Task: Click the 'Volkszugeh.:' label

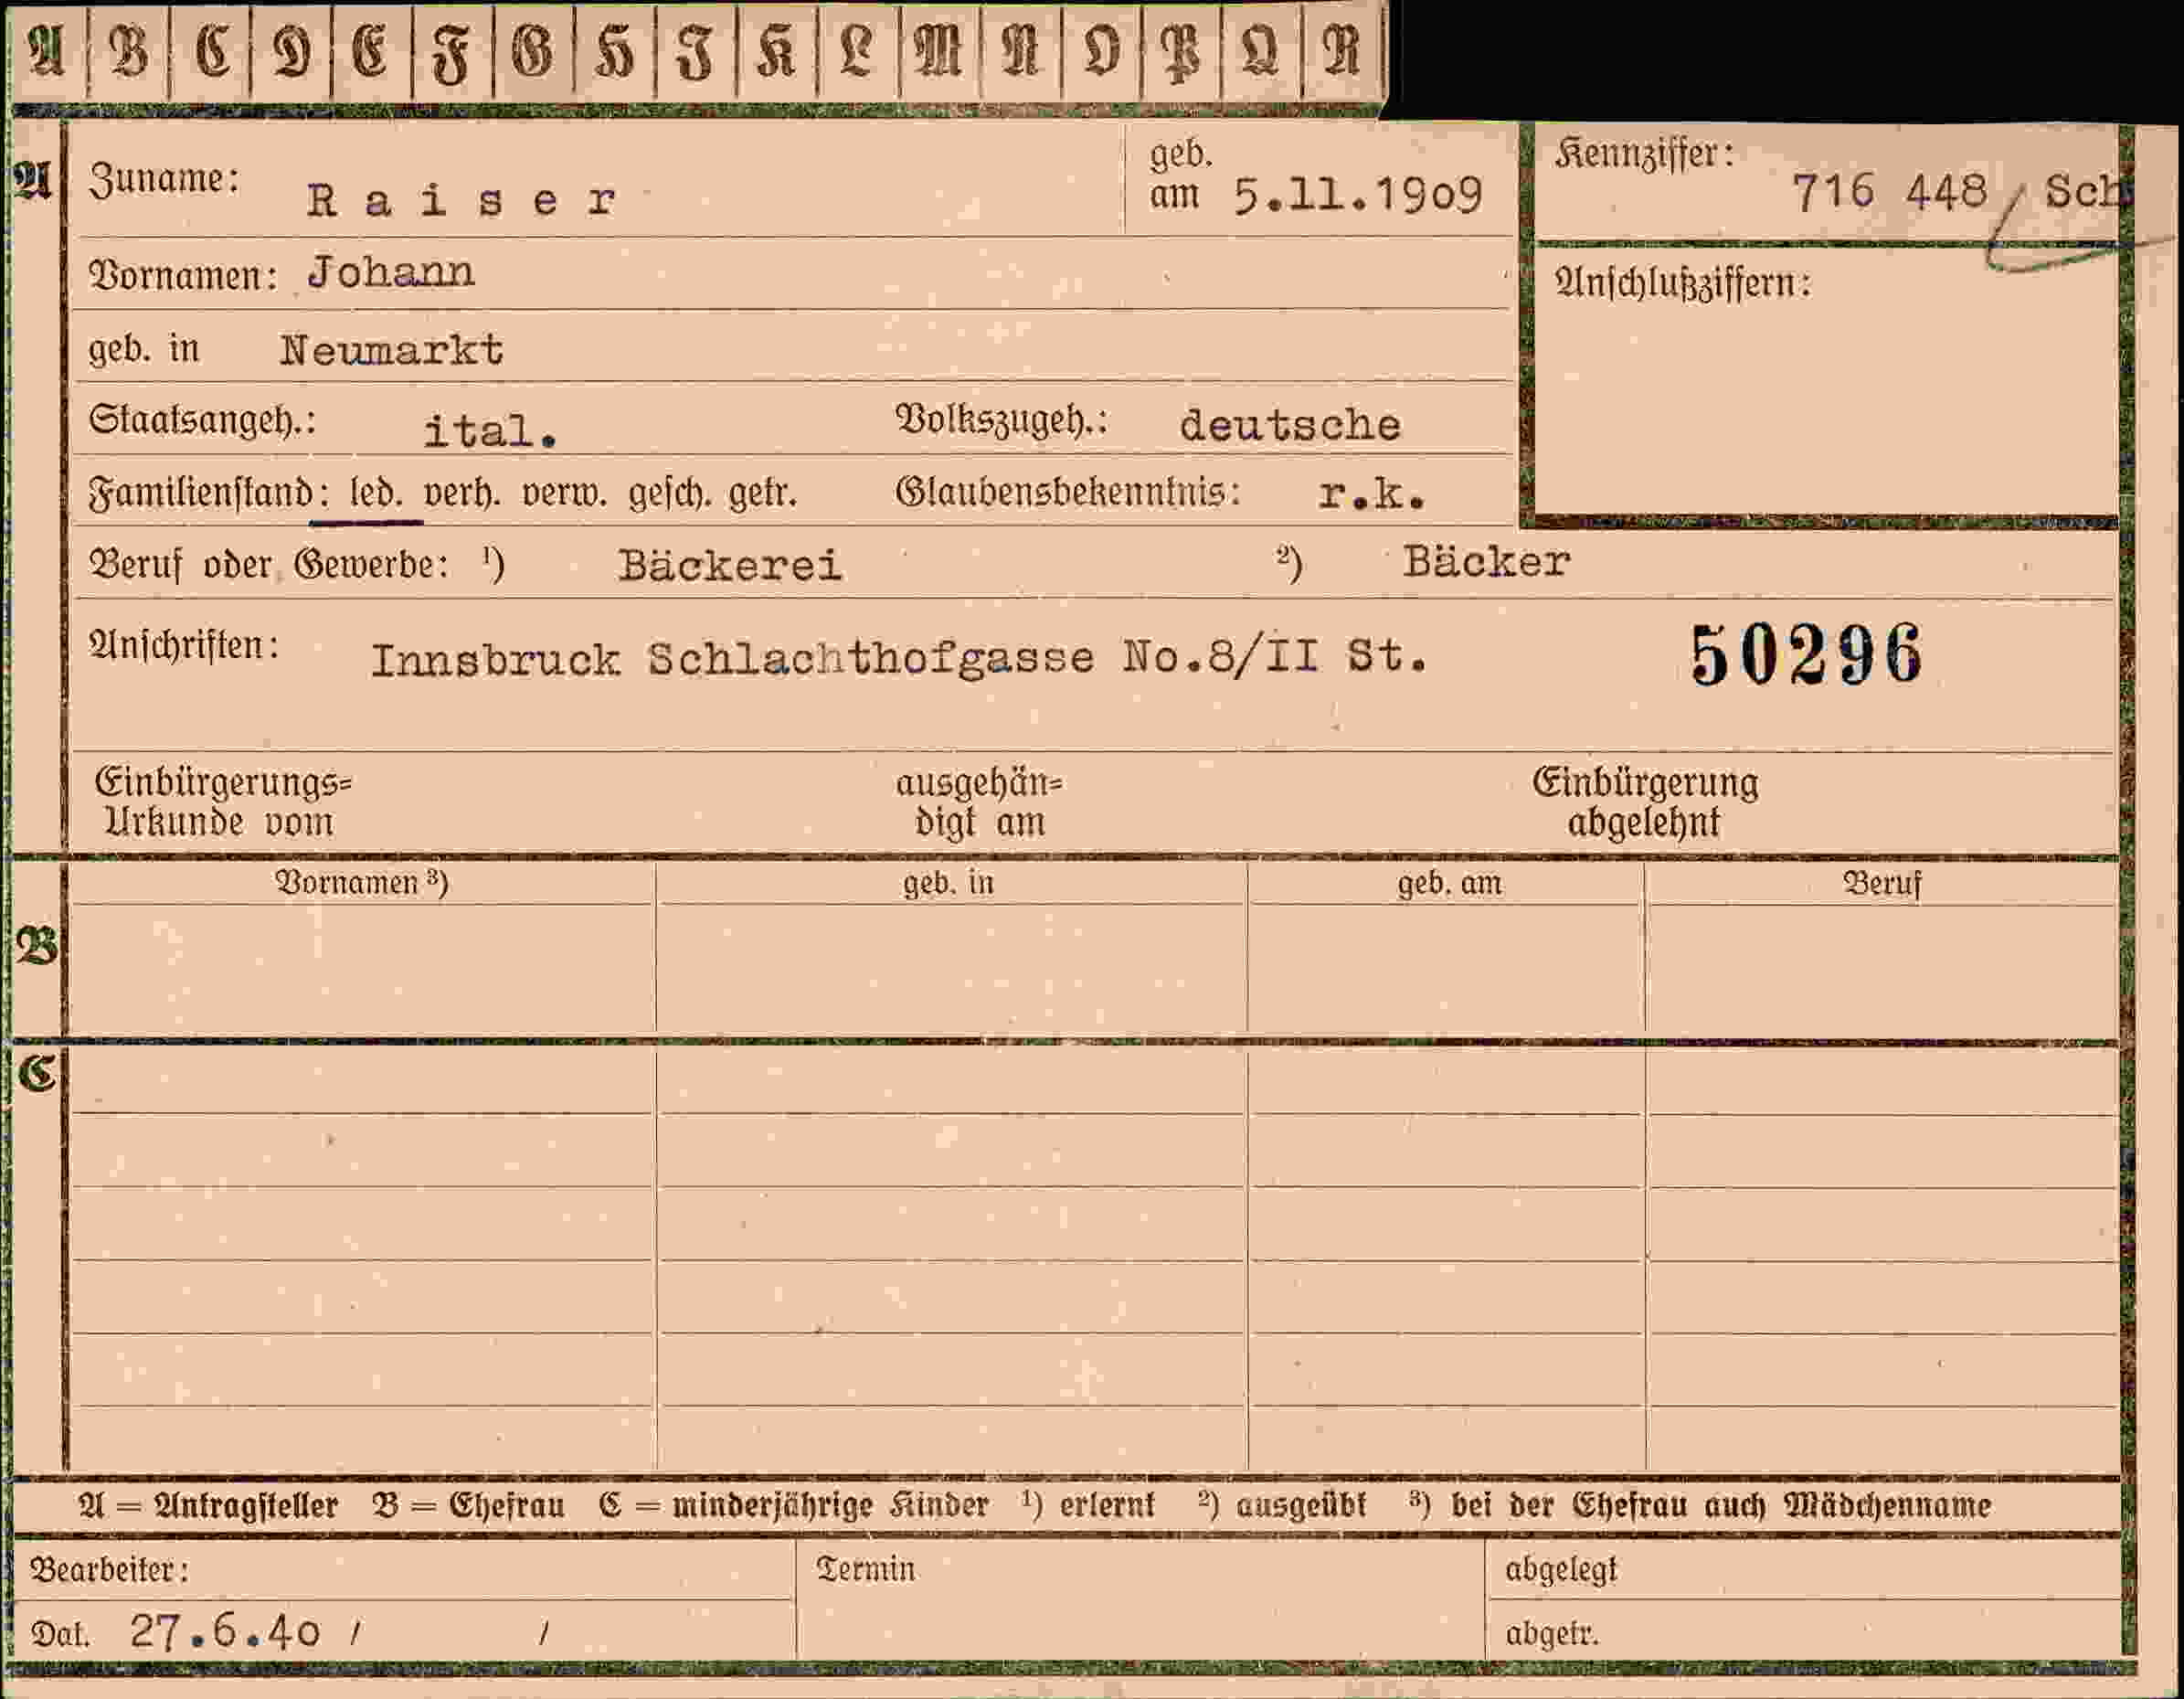Action: (1002, 420)
